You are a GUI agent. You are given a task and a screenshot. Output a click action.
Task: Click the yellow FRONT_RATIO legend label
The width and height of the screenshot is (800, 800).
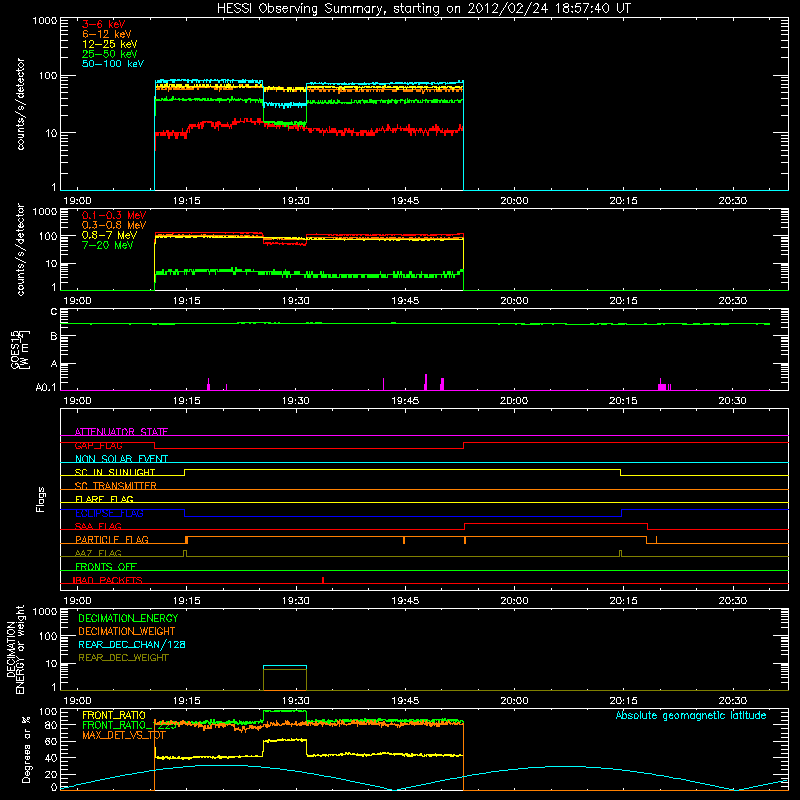[x=114, y=715]
